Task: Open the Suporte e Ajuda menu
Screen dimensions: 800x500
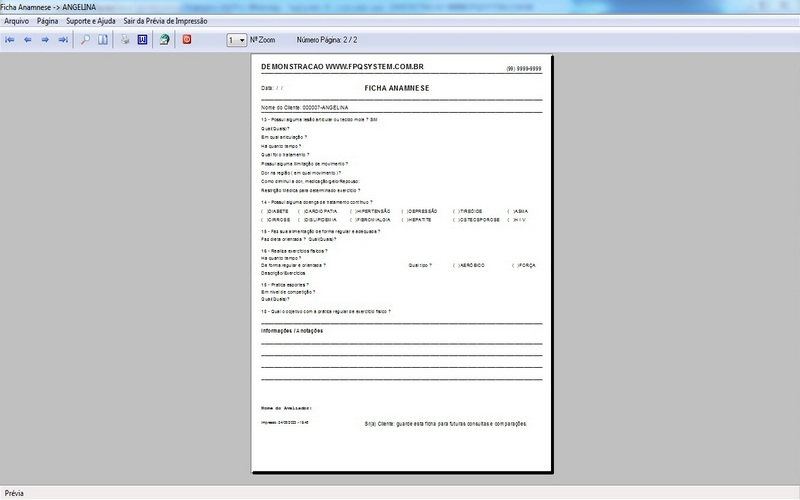Action: [91, 21]
